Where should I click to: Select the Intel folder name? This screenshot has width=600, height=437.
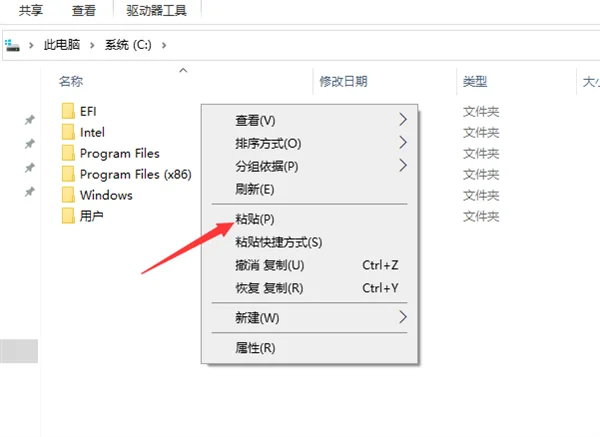click(92, 132)
